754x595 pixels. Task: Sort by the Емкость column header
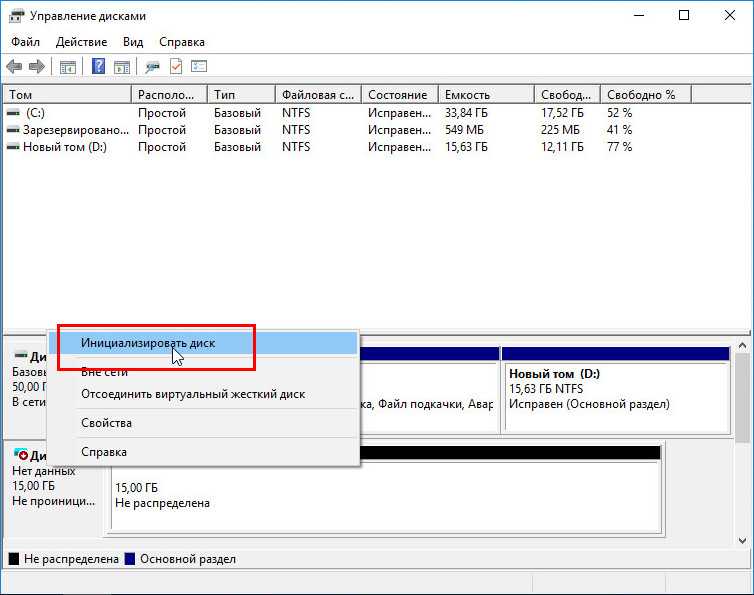click(487, 95)
